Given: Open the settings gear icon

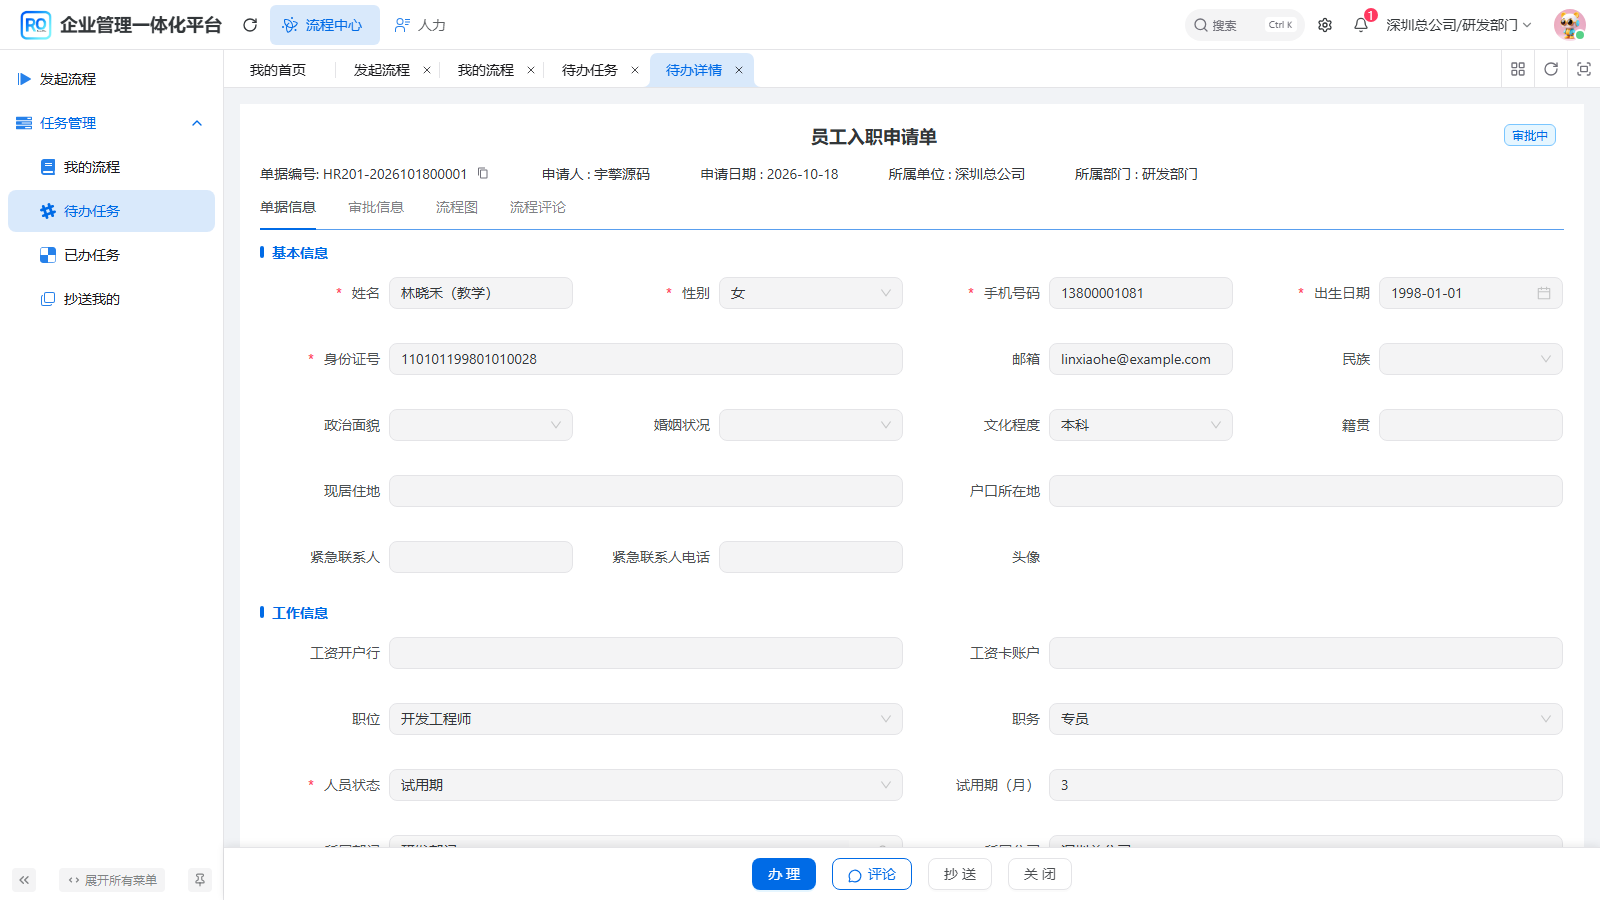Looking at the screenshot, I should 1325,25.
